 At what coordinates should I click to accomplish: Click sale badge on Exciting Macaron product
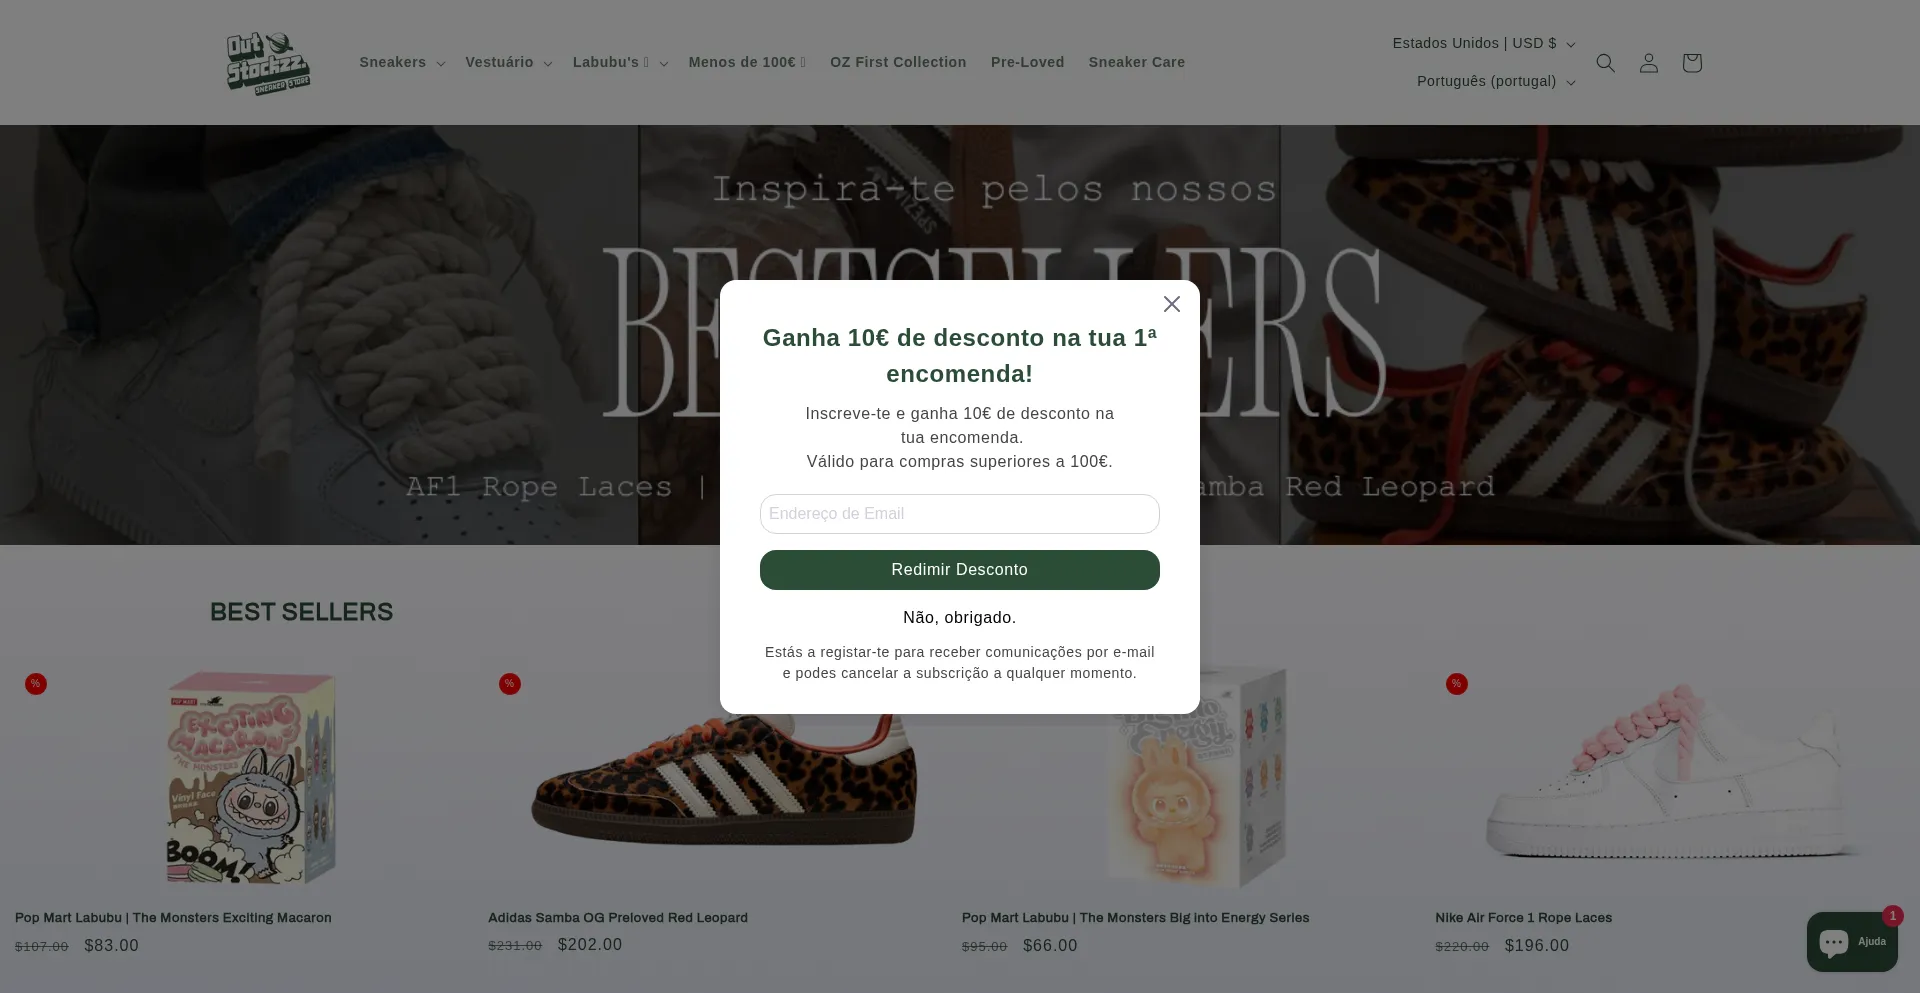click(x=36, y=684)
